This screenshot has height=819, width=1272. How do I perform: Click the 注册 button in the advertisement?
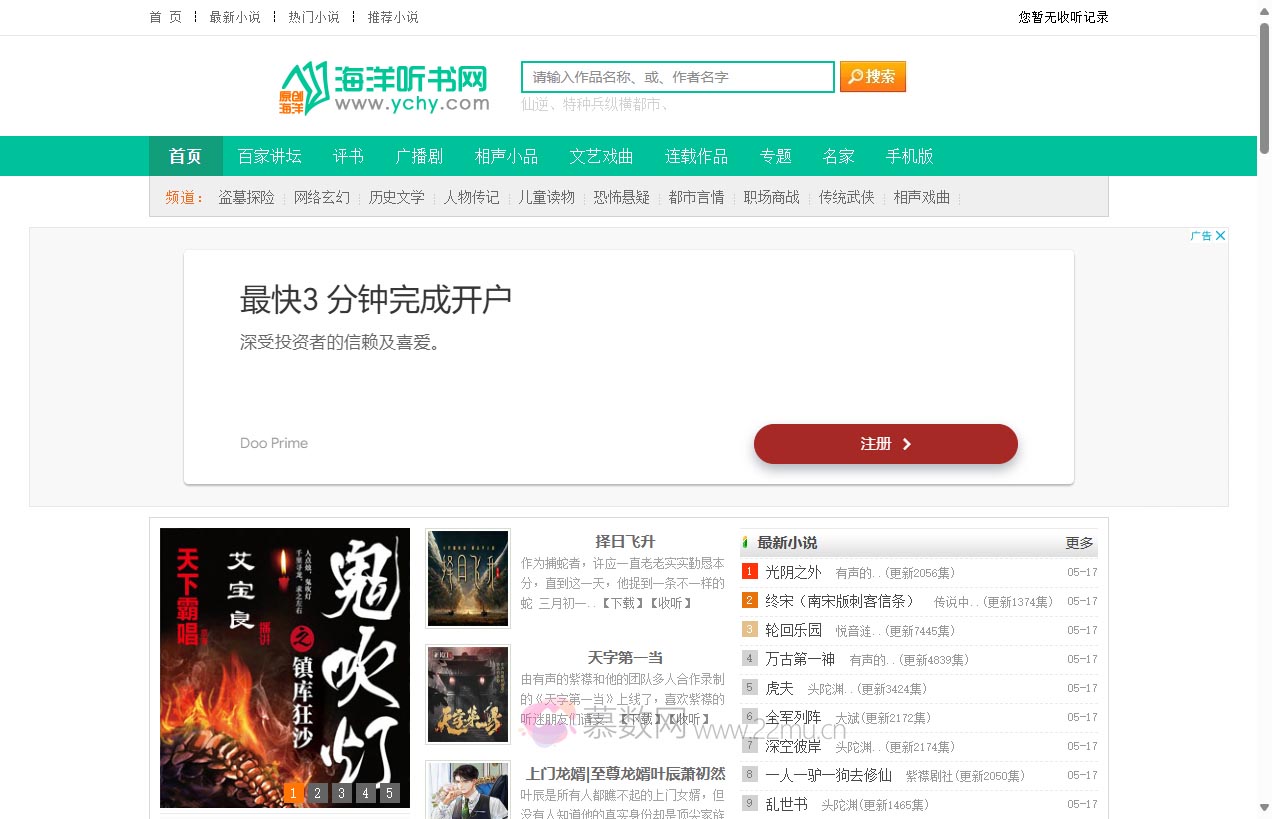[886, 444]
